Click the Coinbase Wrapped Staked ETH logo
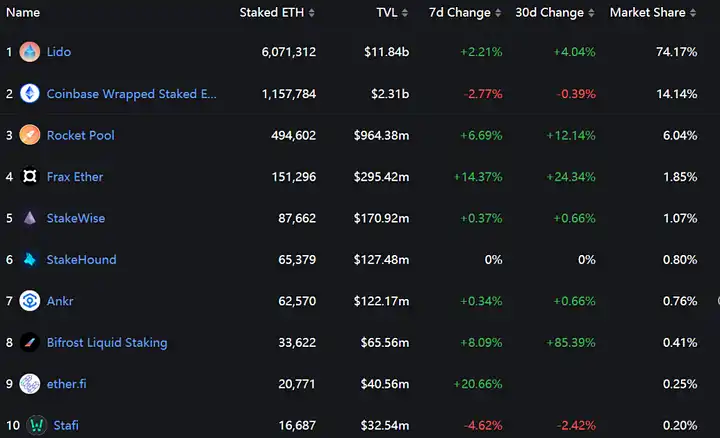This screenshot has height=438, width=720. [30, 94]
